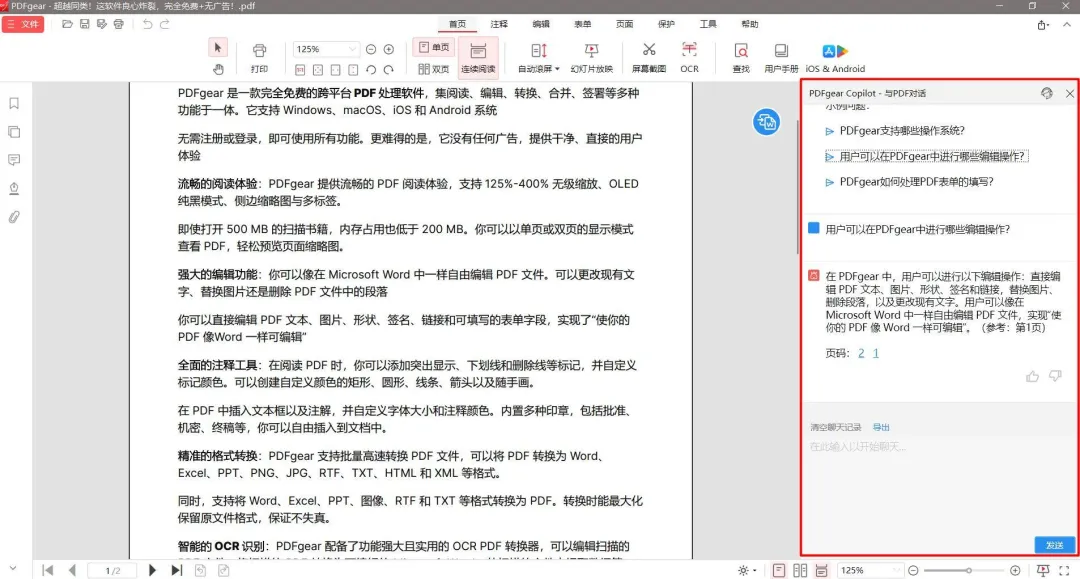
Task: Open the 文件 file menu
Action: tap(23, 24)
